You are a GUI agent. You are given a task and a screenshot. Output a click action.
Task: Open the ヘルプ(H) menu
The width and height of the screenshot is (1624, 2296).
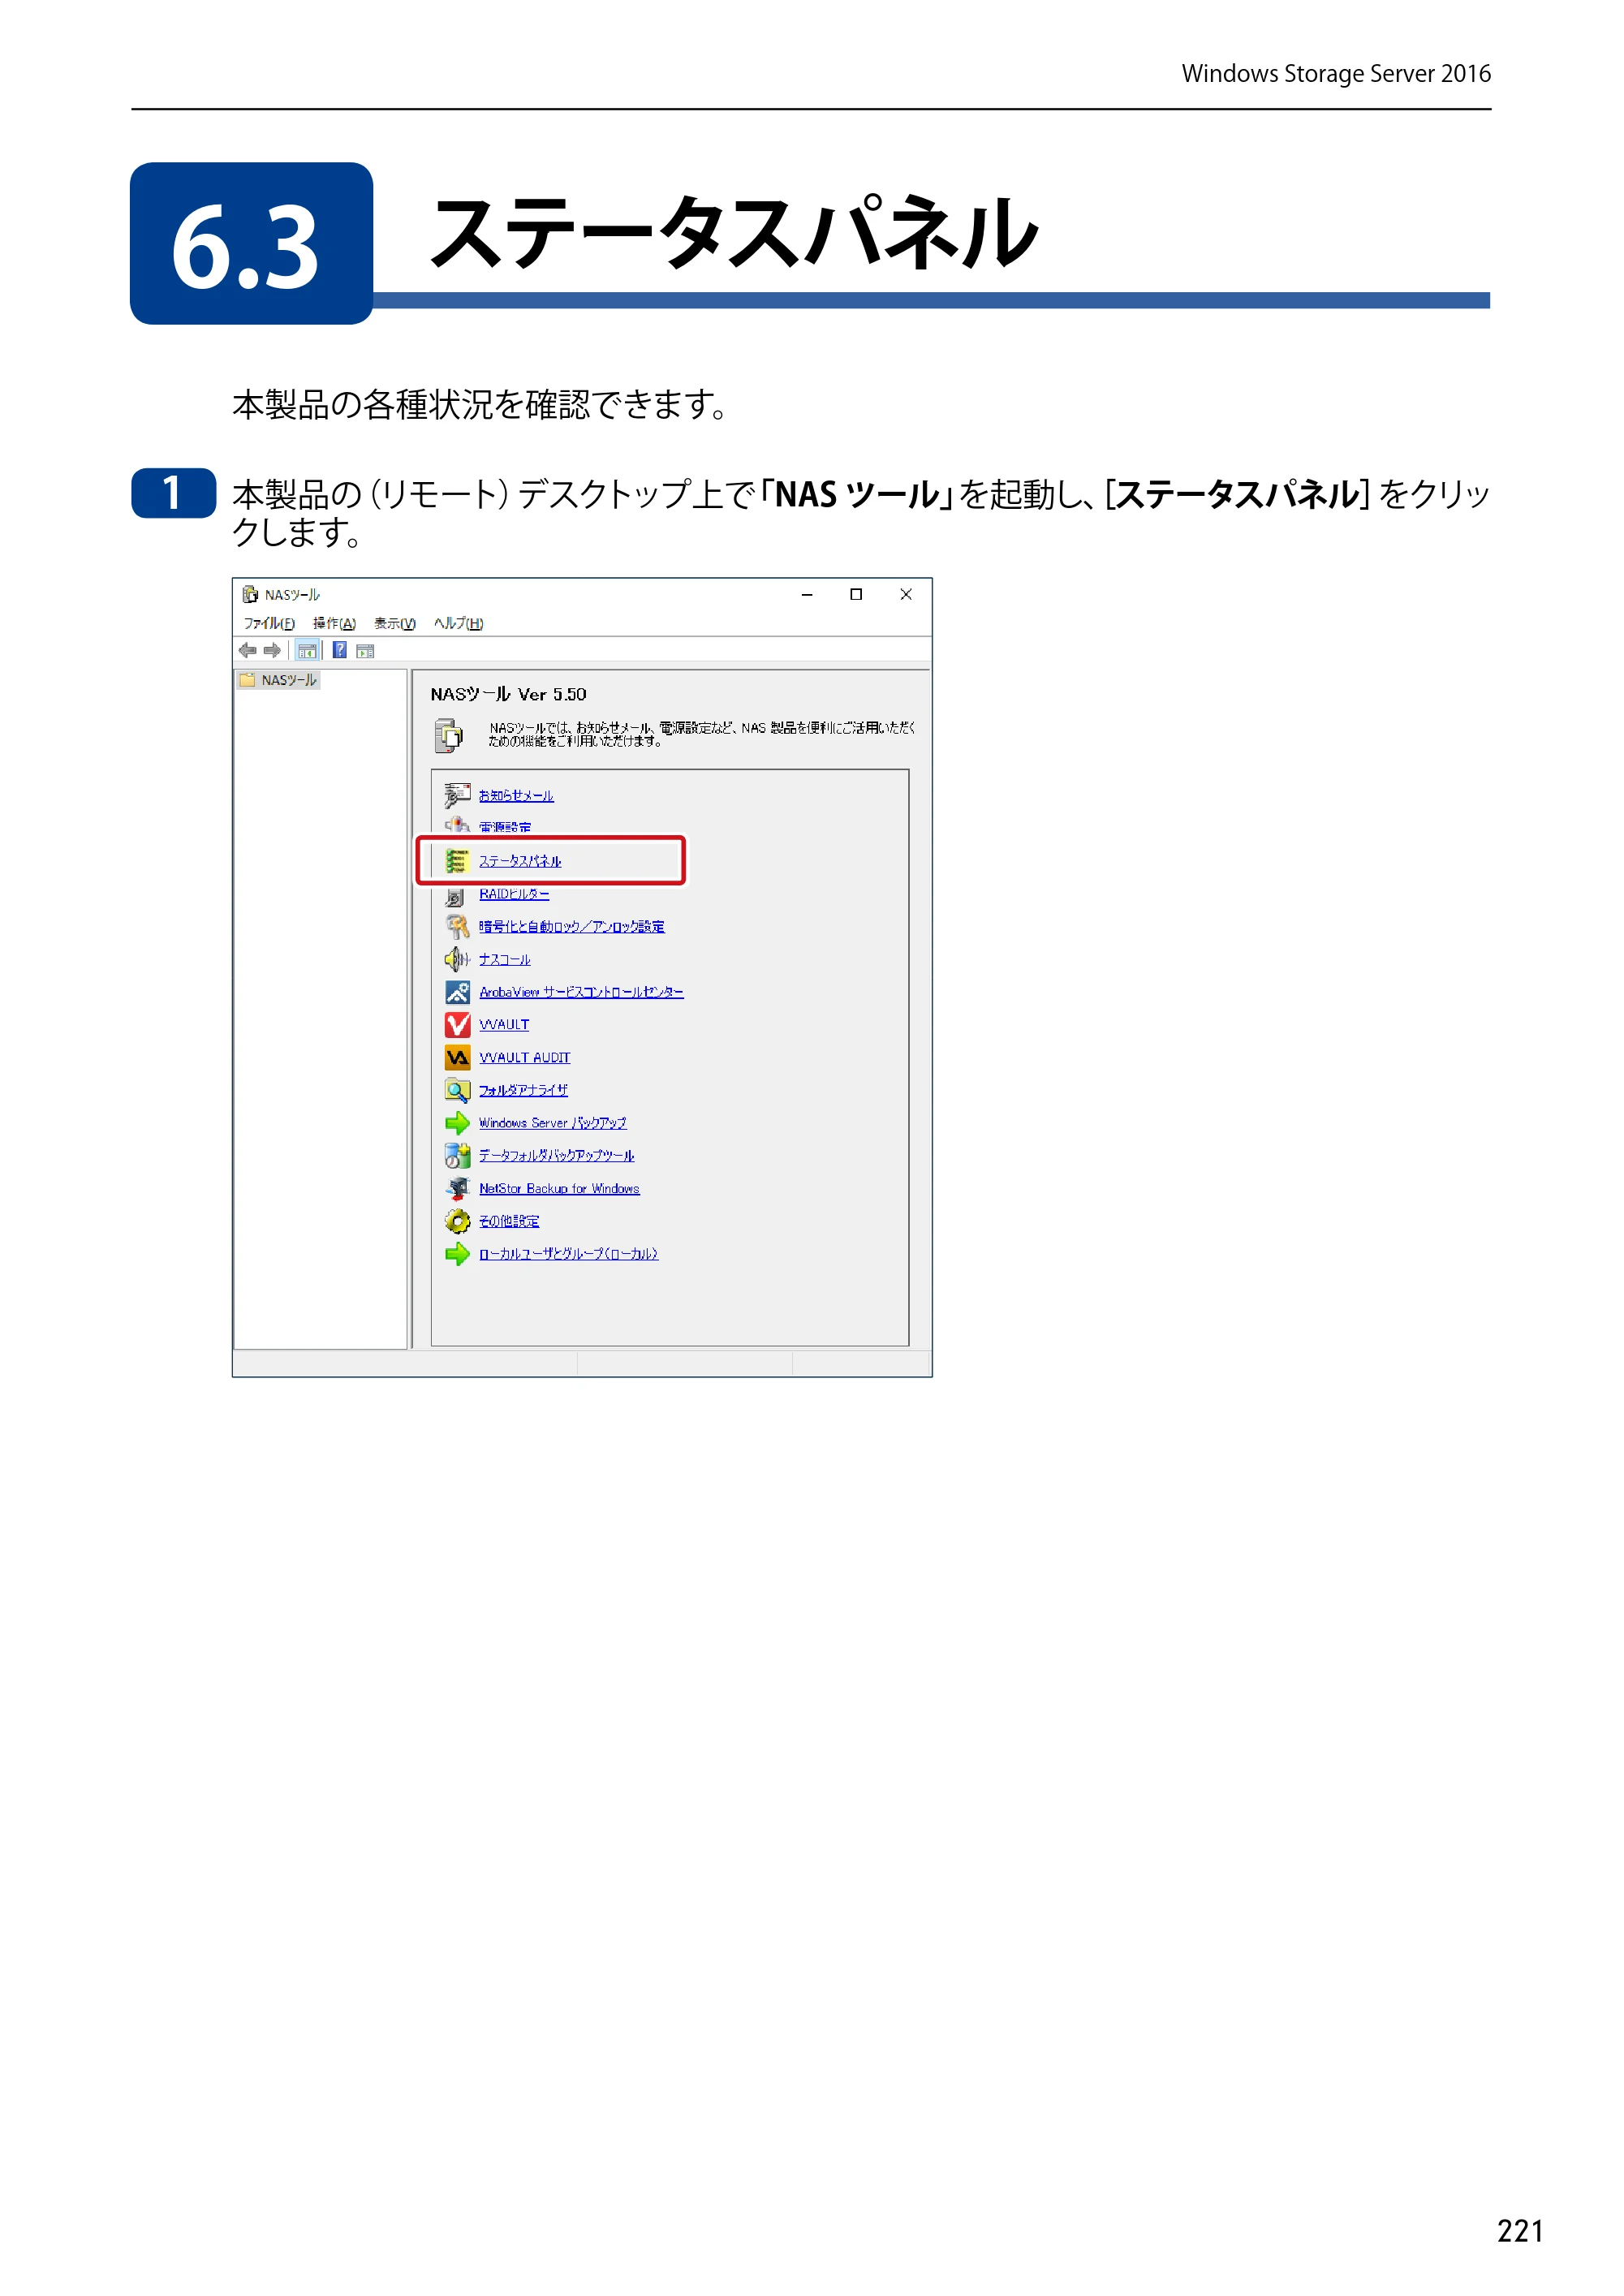[458, 623]
